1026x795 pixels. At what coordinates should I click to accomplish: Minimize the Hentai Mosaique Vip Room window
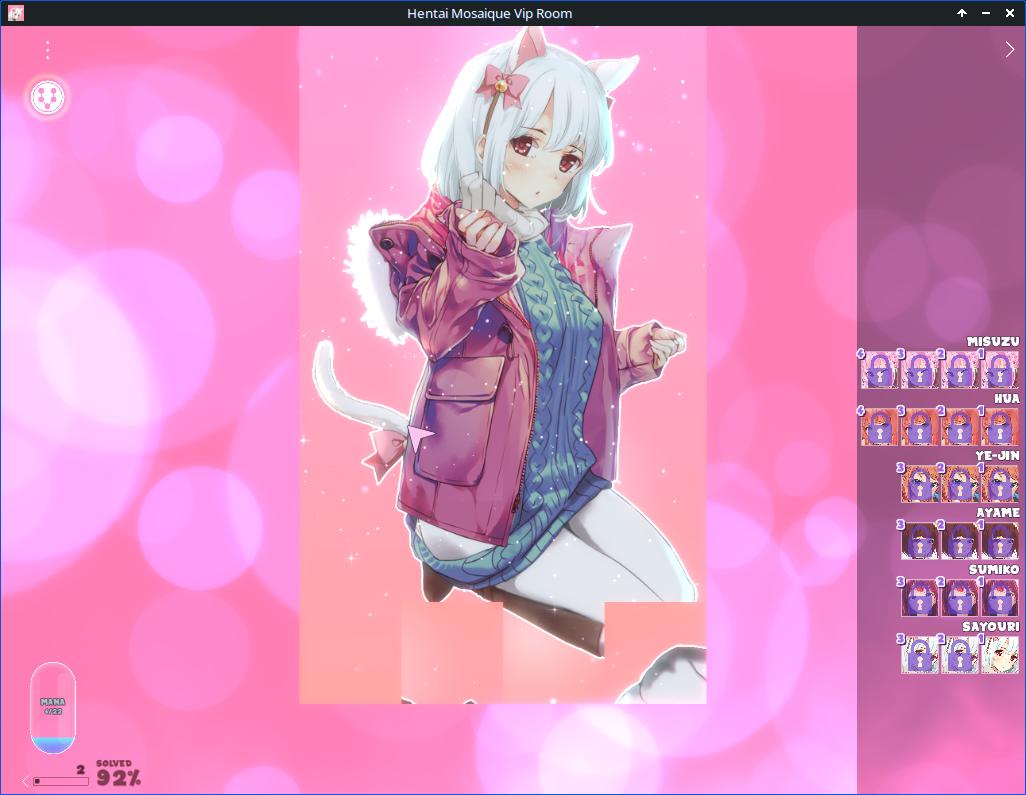985,13
